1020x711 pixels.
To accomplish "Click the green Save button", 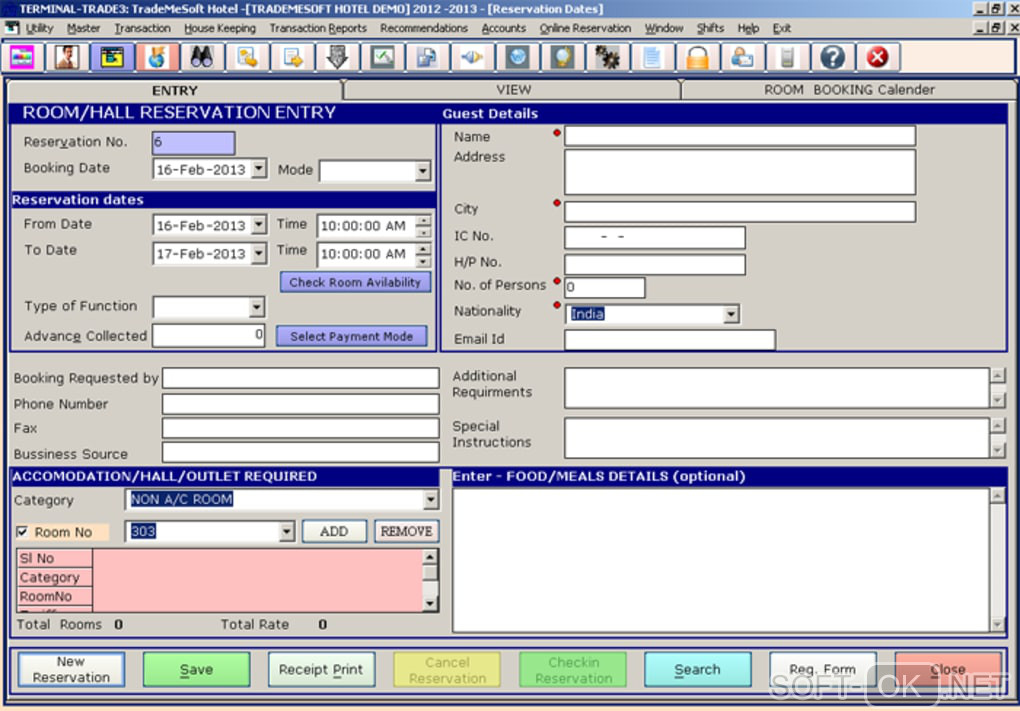I will pyautogui.click(x=196, y=669).
